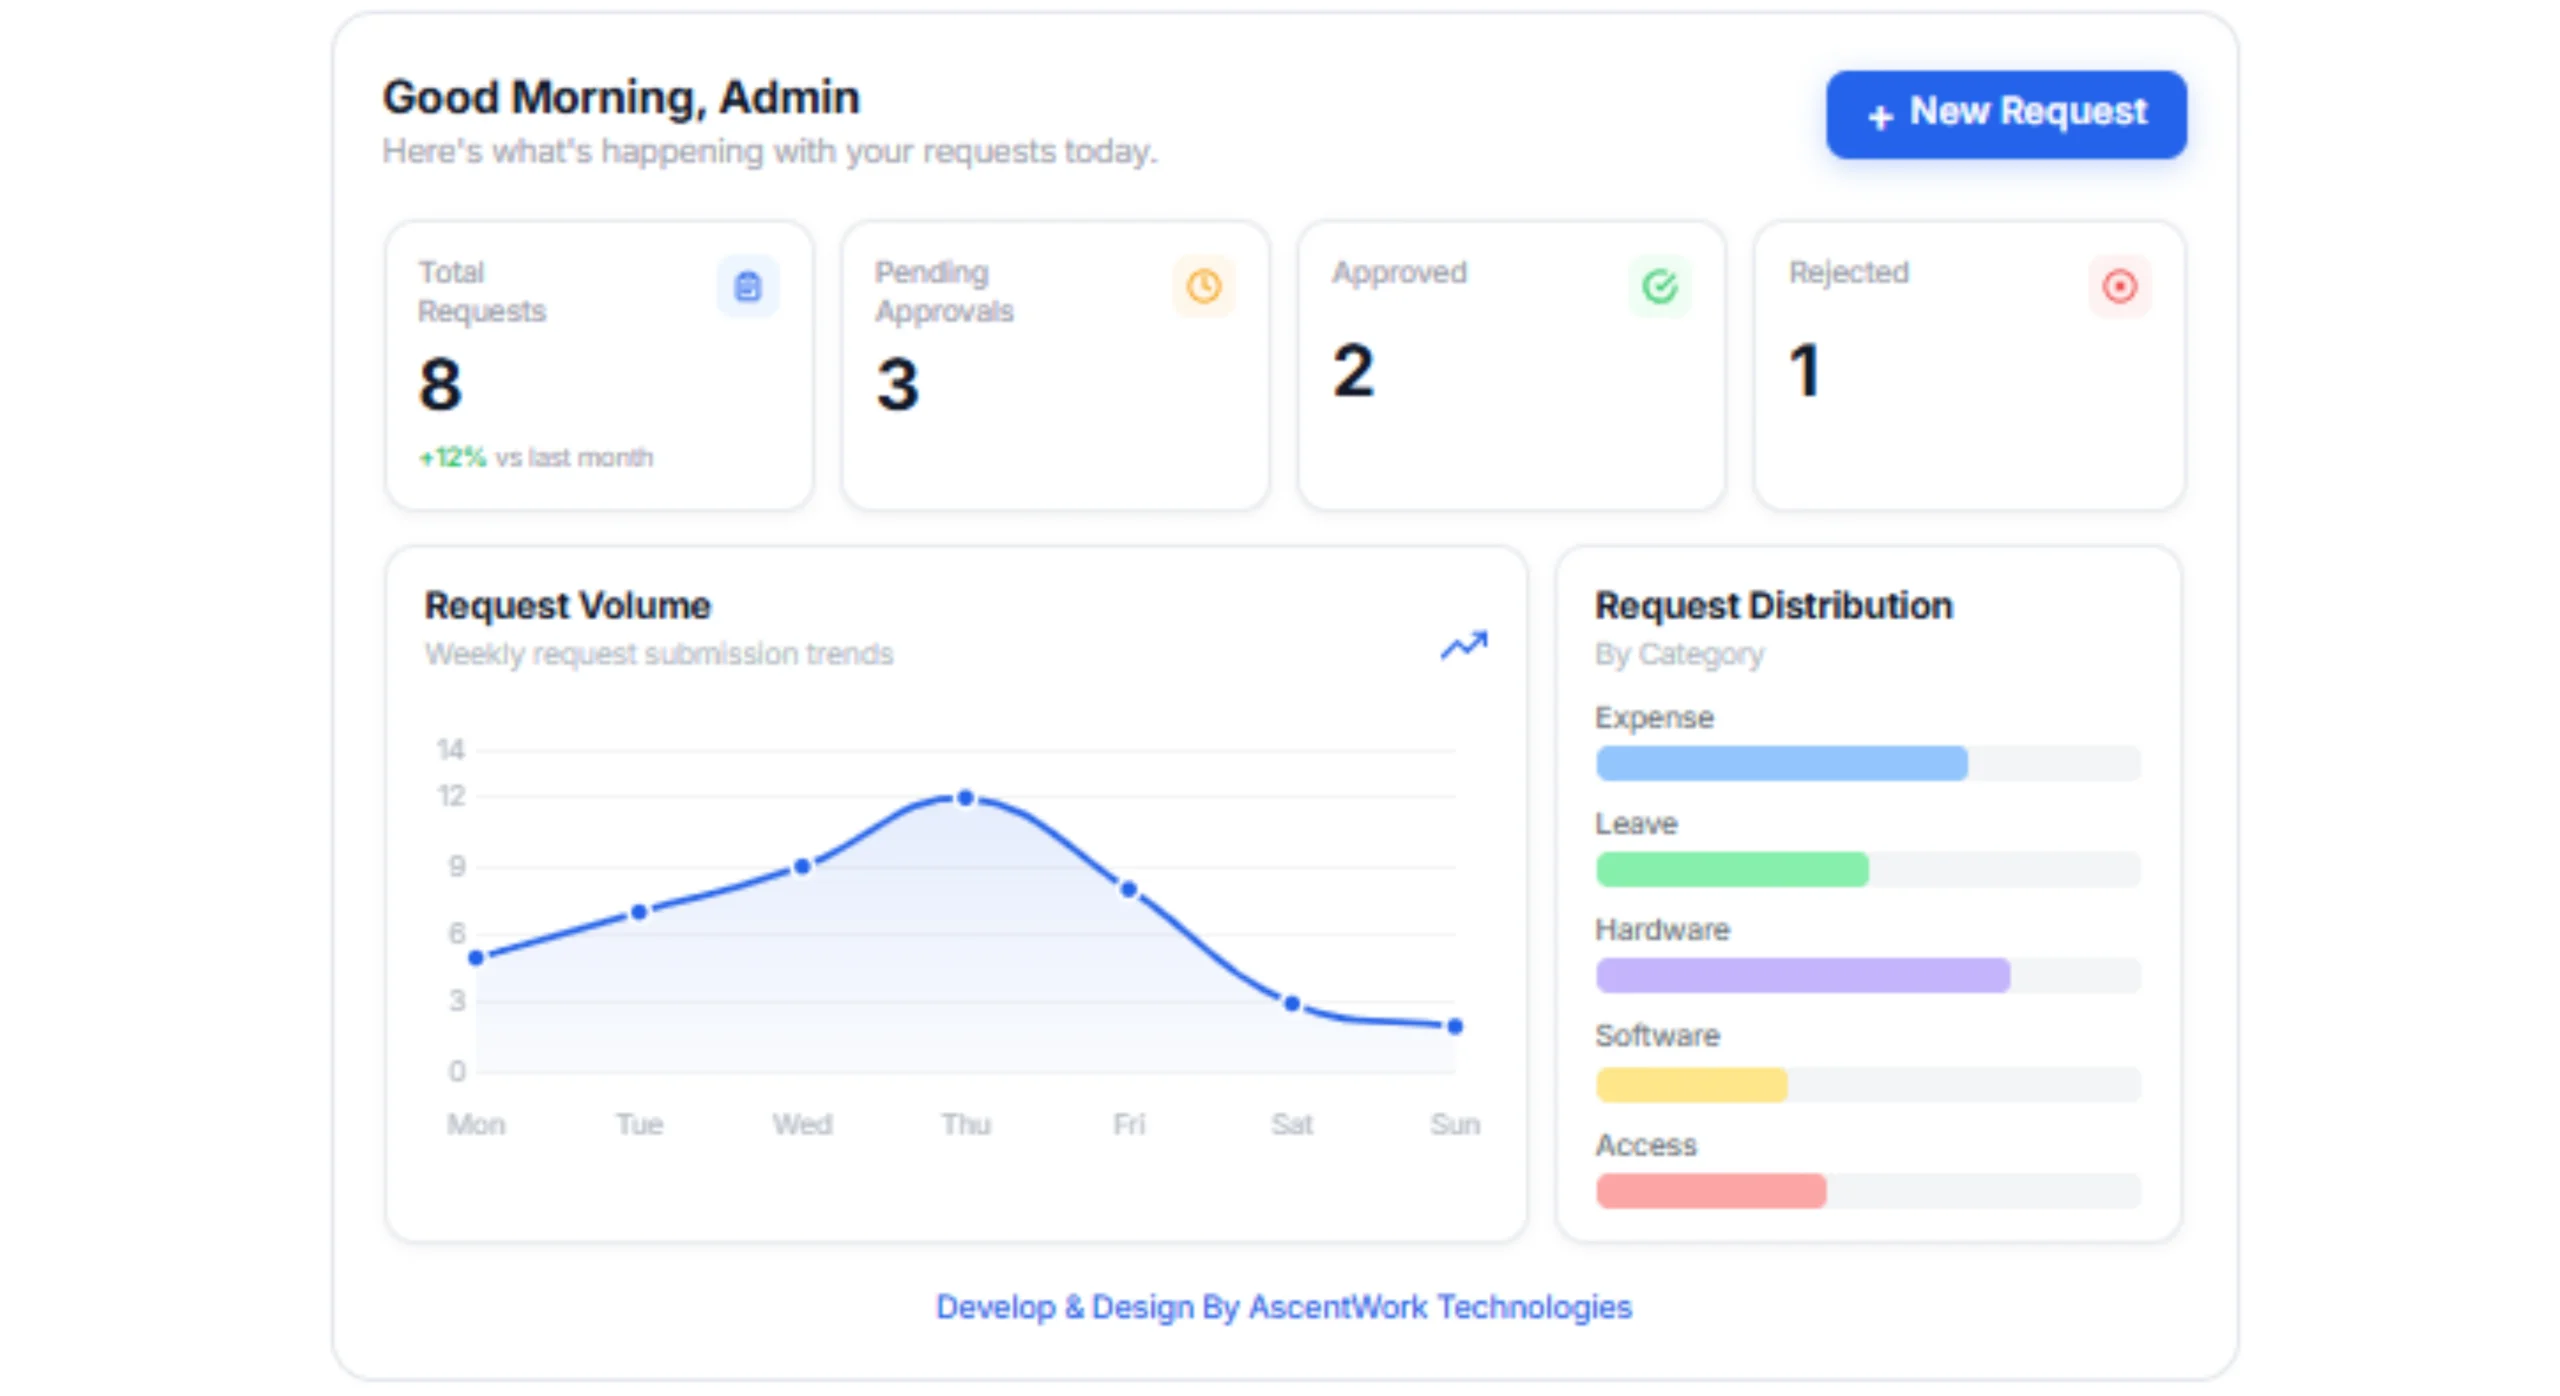This screenshot has width=2560, height=1396.
Task: Select the Monday data point on the chart
Action: tap(476, 957)
